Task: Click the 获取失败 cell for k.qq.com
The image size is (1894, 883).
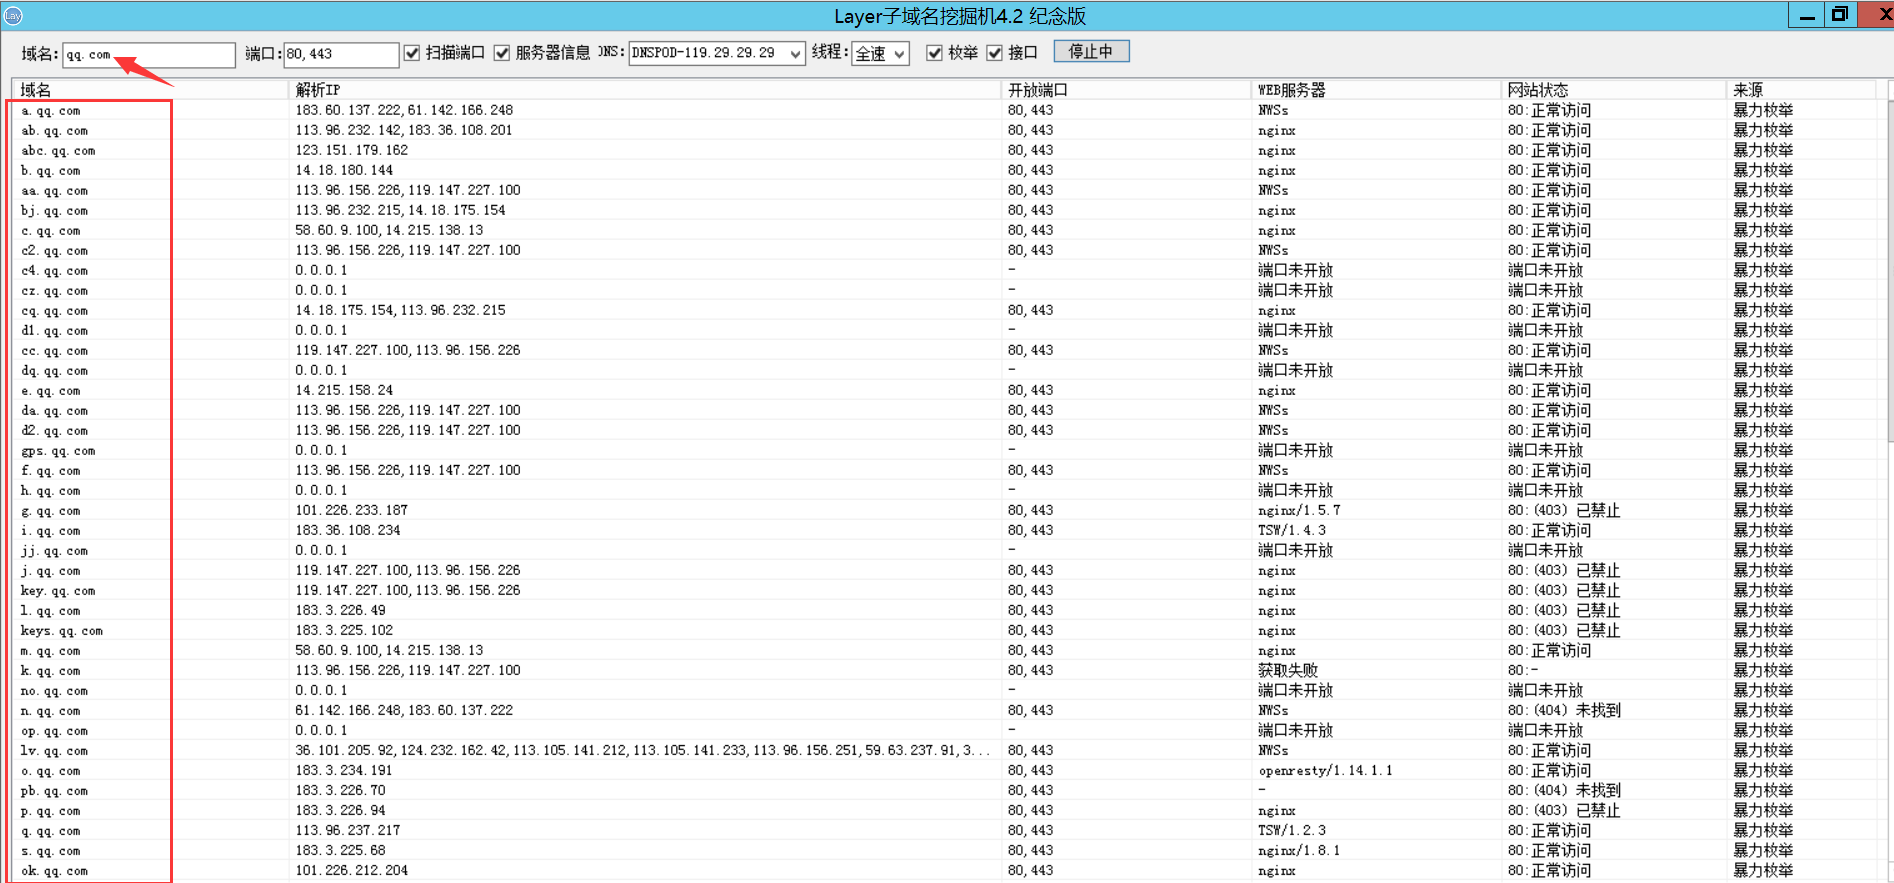Action: (x=1288, y=670)
